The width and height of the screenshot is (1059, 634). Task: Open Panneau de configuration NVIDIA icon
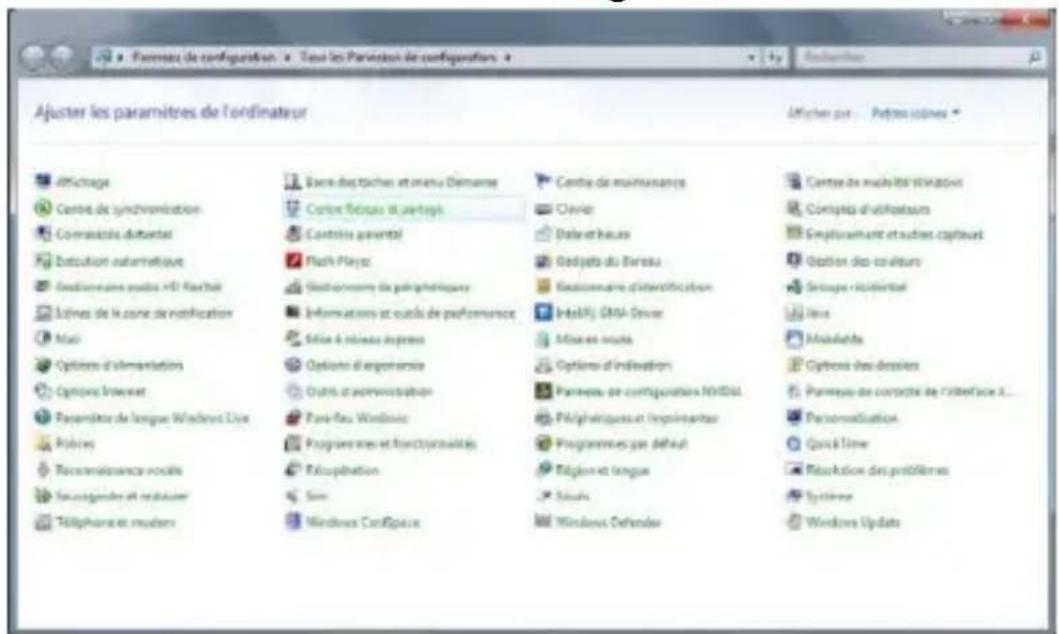[x=543, y=392]
